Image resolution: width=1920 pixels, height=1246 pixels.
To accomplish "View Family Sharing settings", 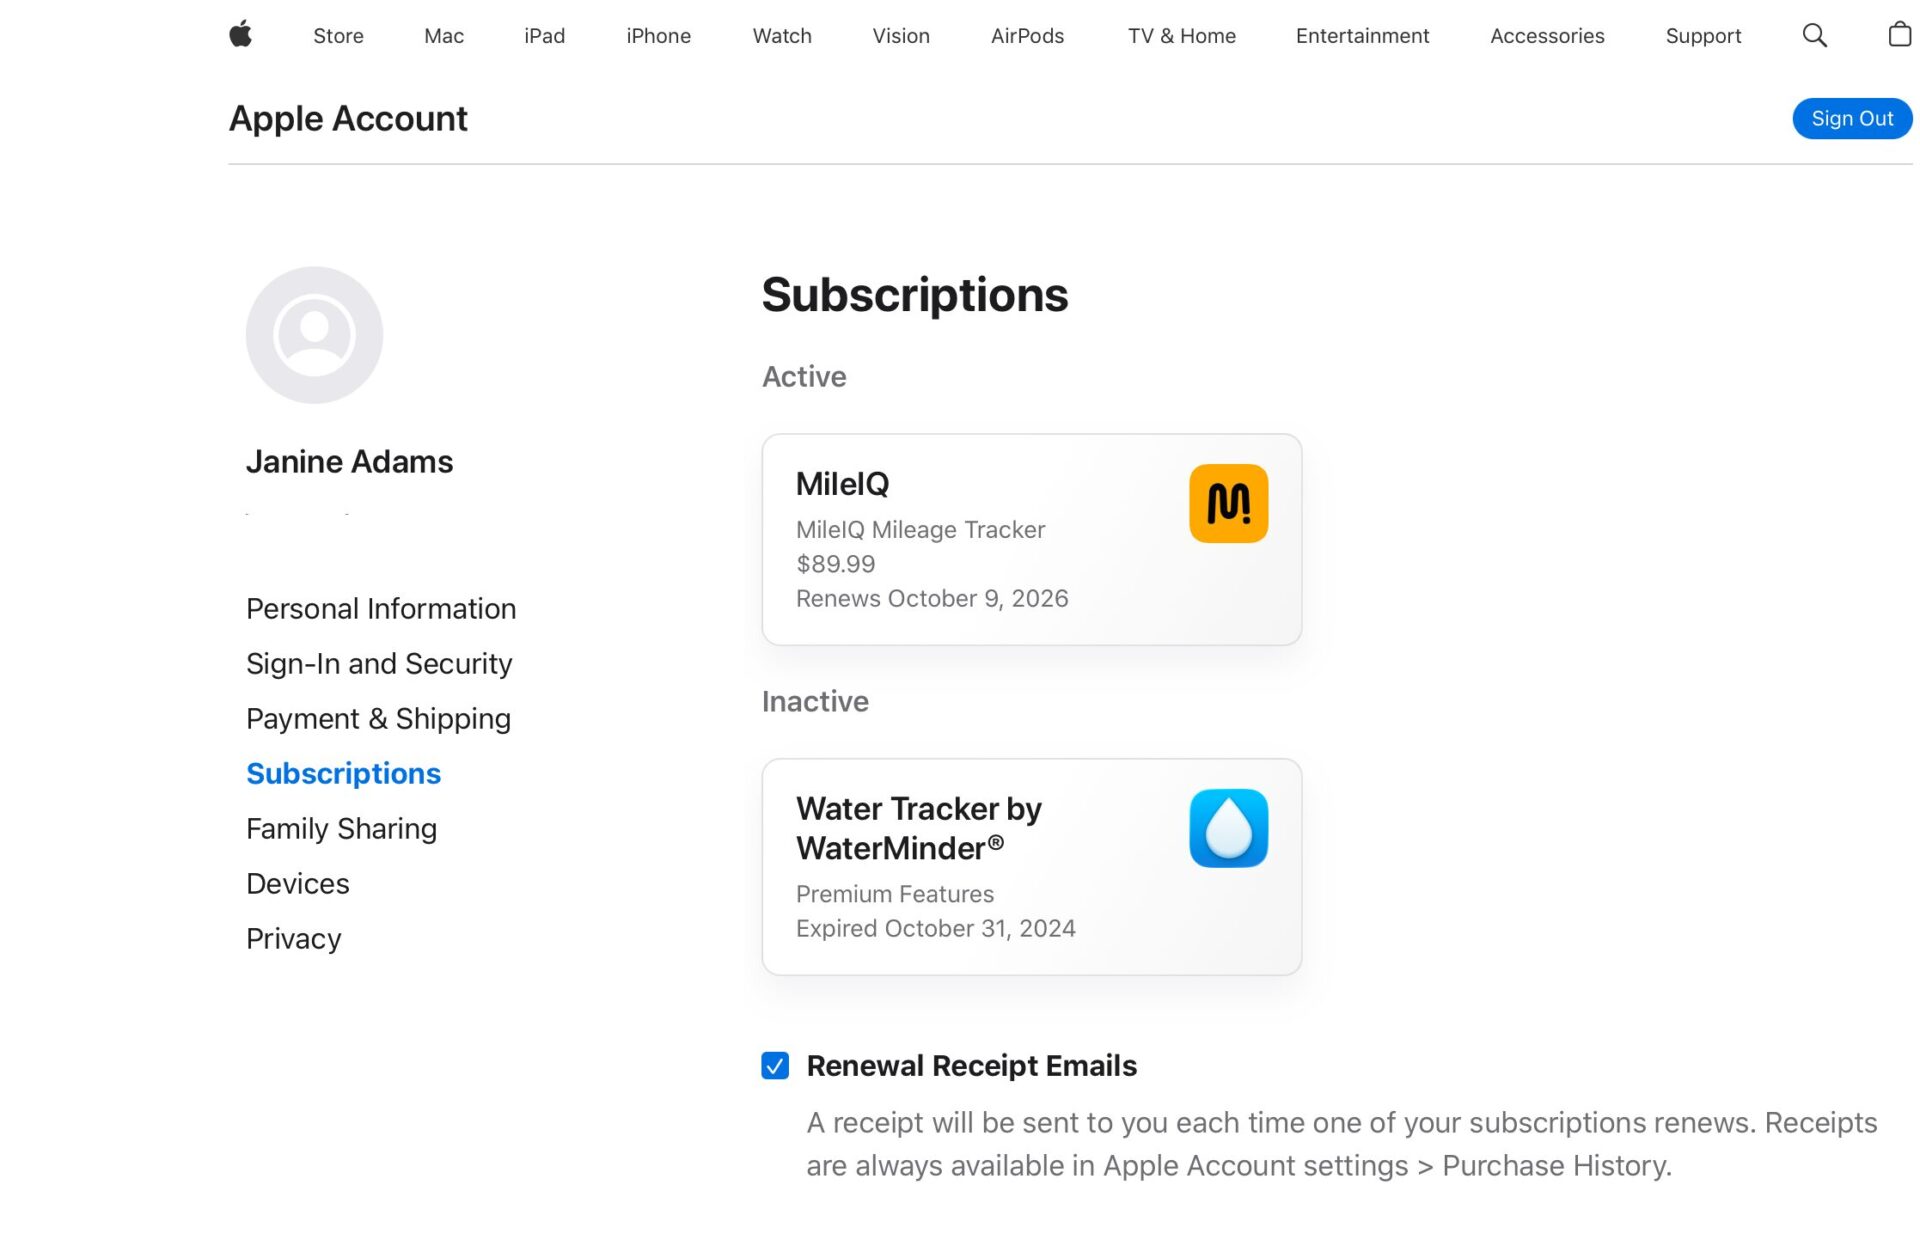I will point(341,828).
